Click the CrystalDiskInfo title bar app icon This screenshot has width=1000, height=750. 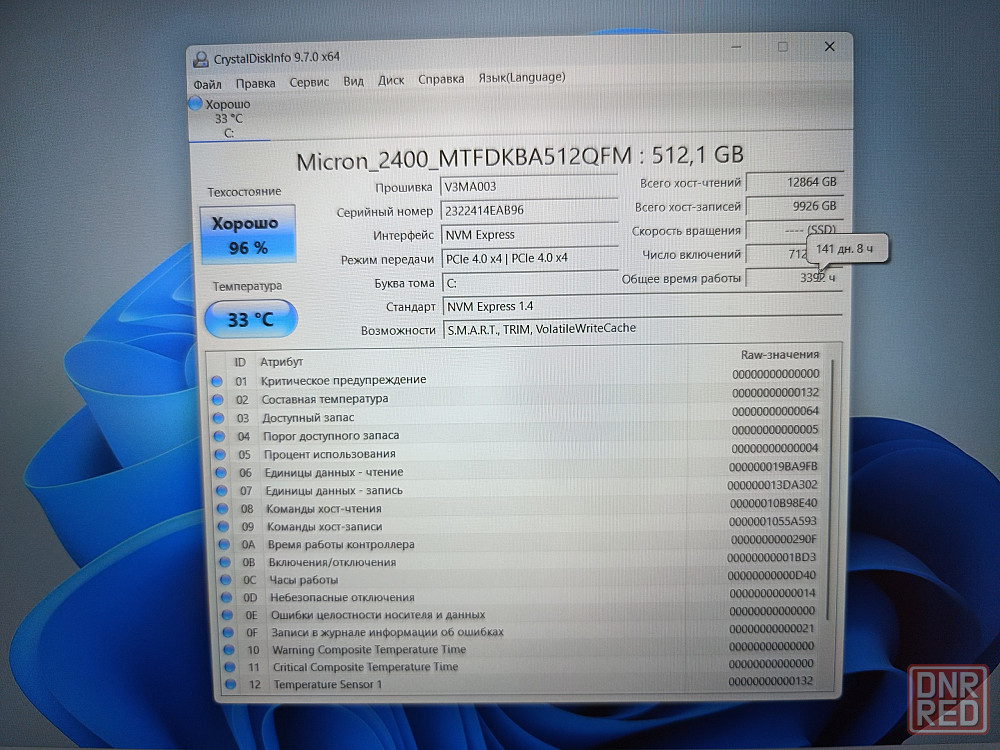pos(201,58)
